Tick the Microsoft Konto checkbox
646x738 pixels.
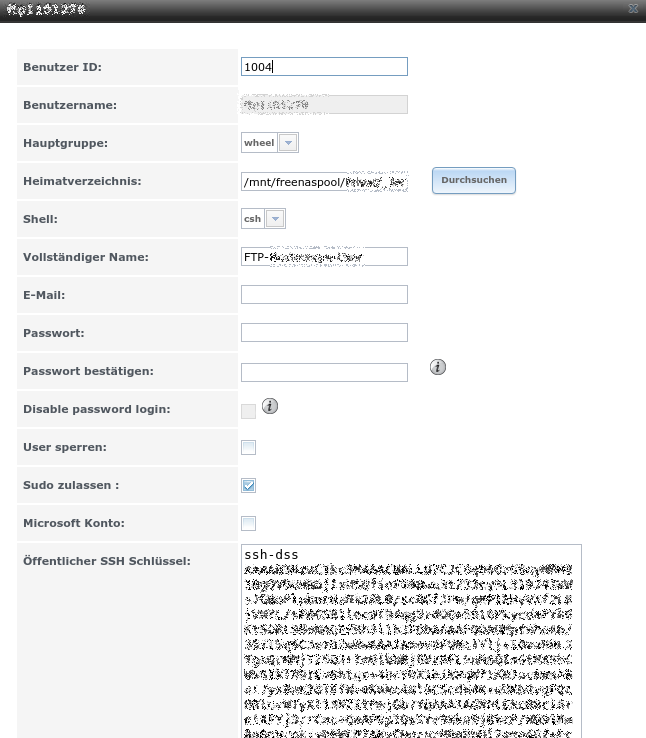248,523
